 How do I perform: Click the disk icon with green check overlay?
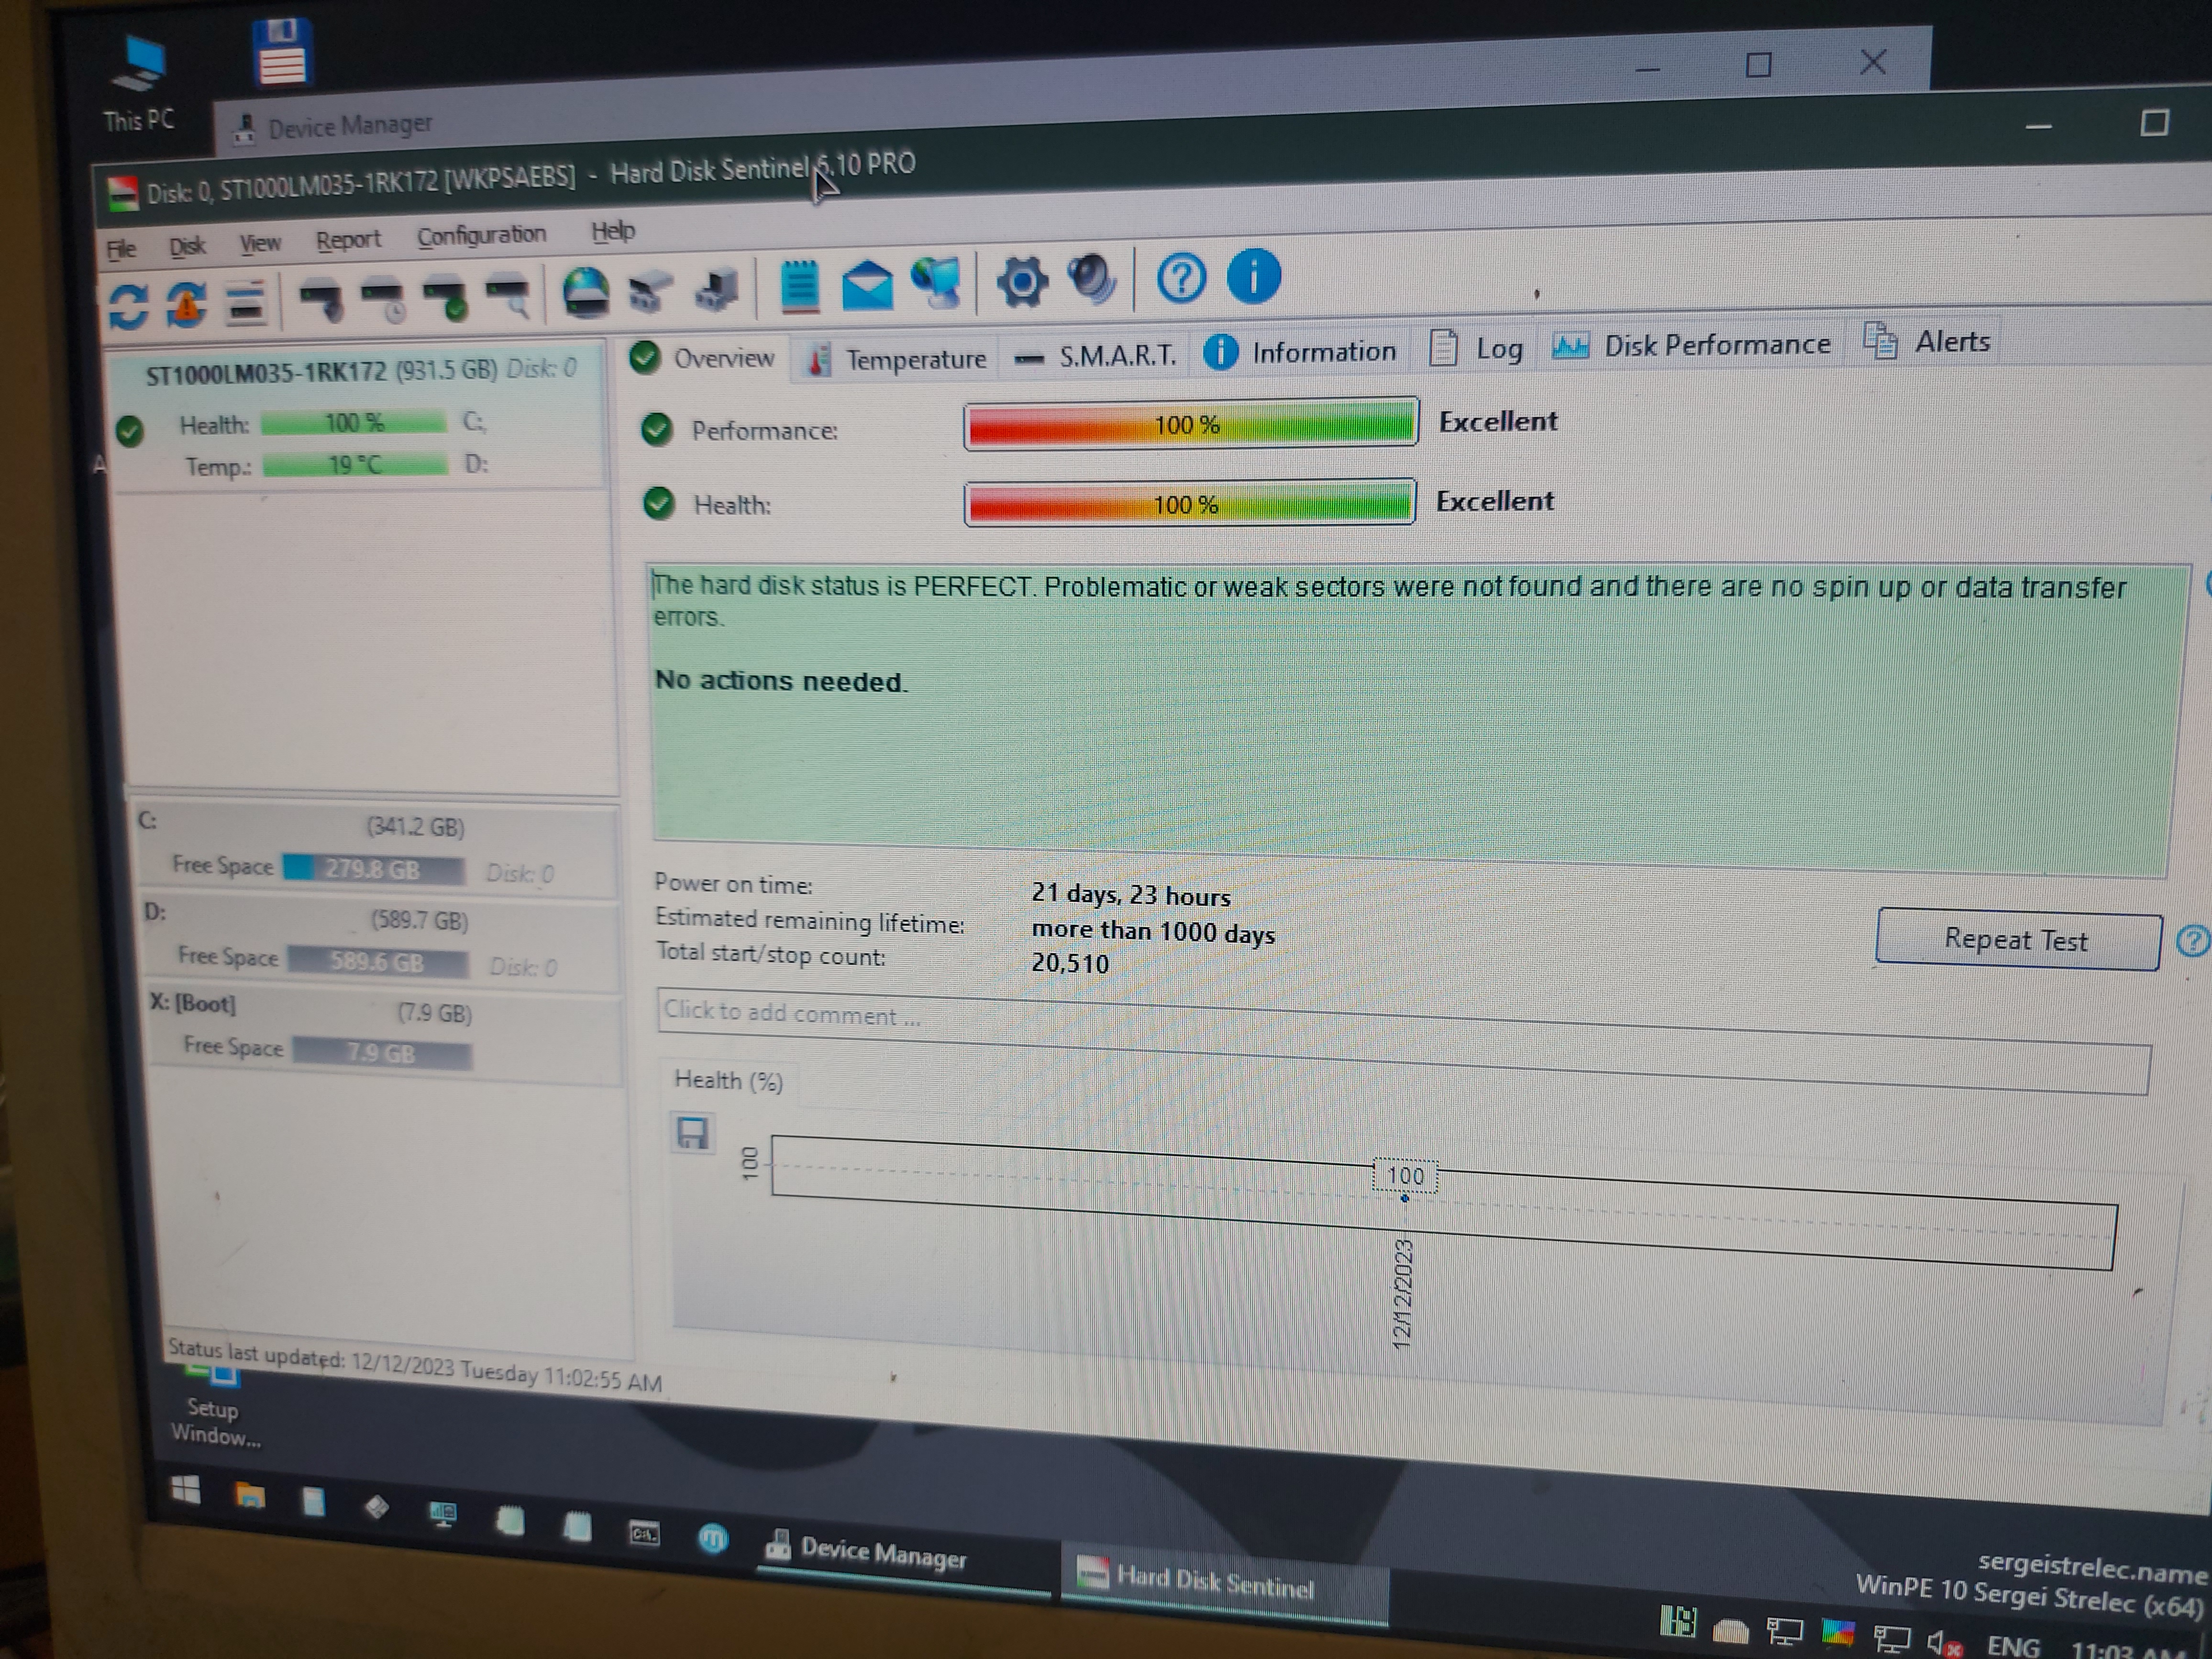446,299
